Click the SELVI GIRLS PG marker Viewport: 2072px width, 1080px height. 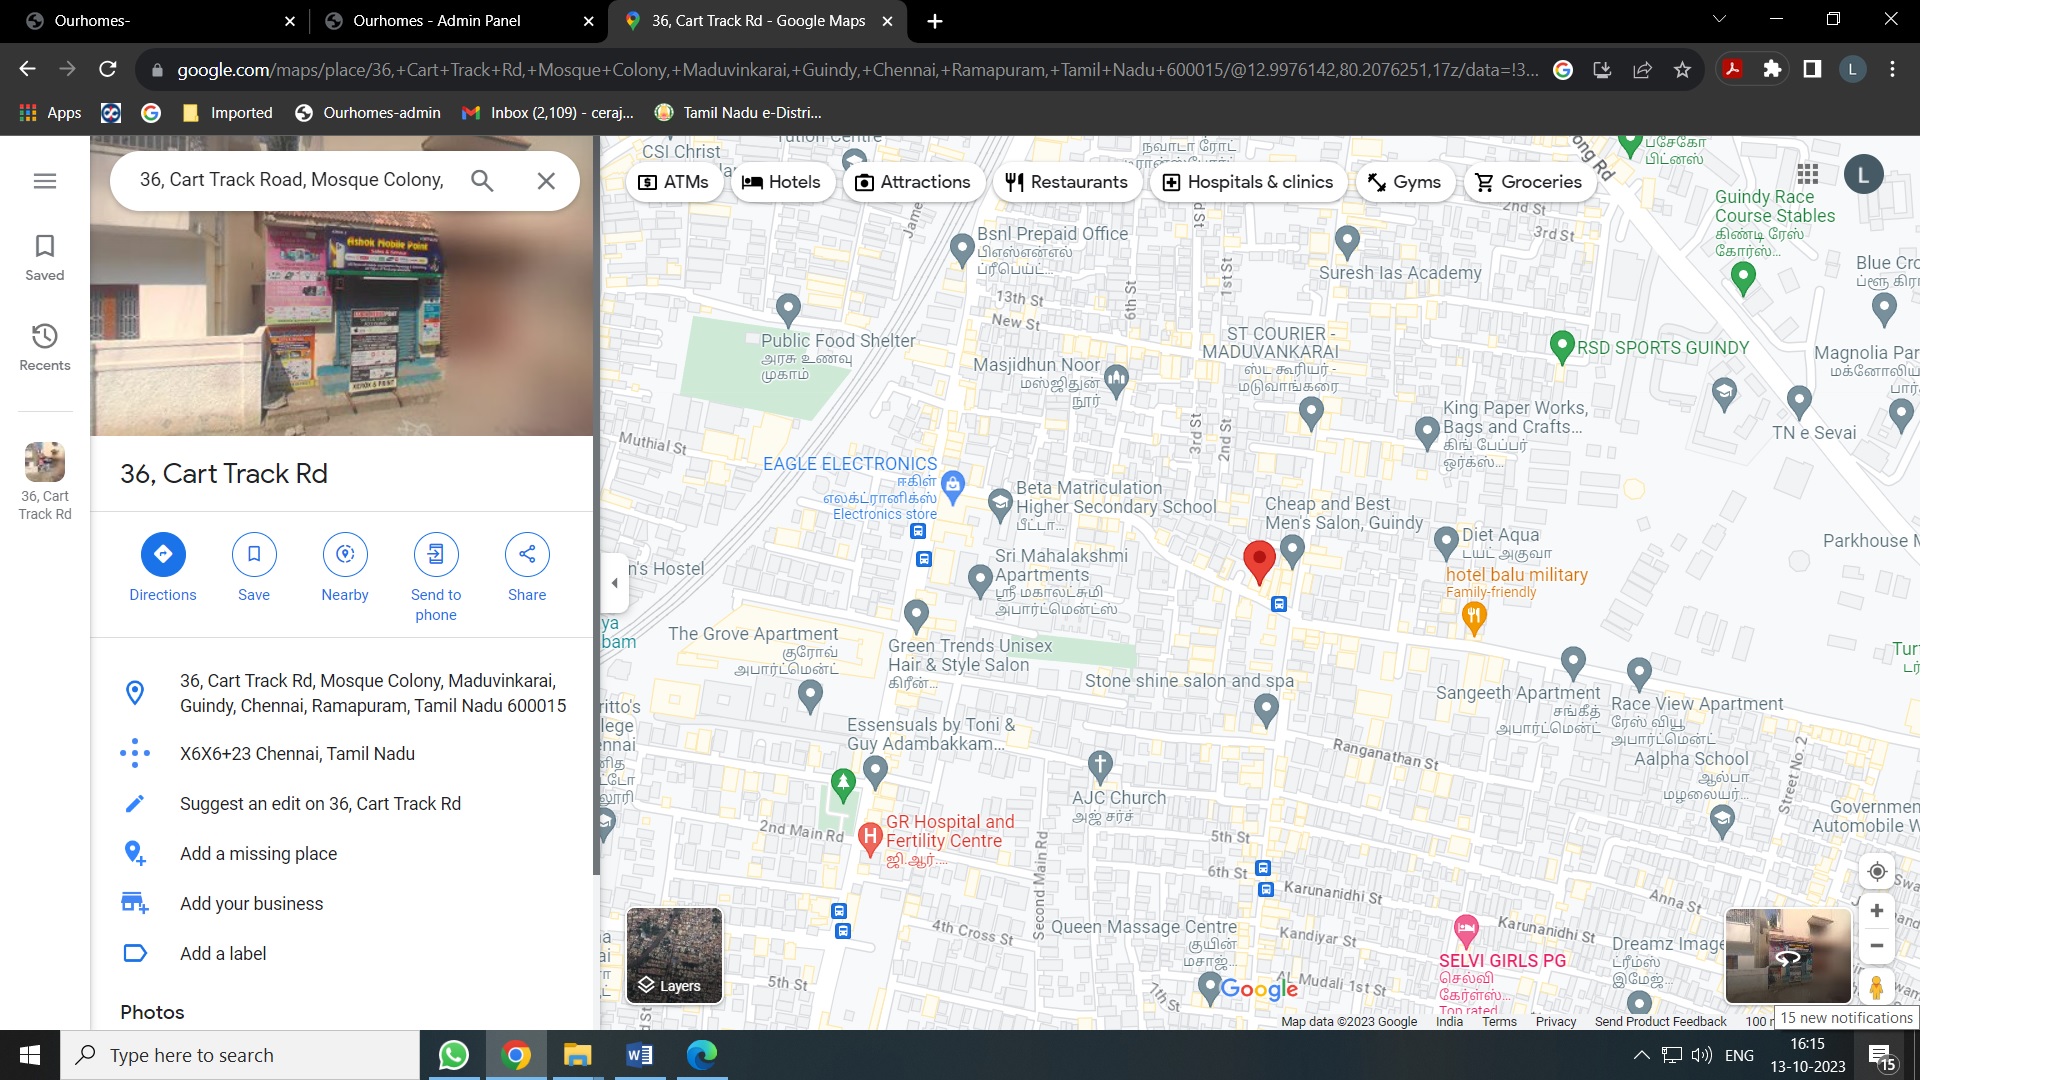pyautogui.click(x=1466, y=930)
